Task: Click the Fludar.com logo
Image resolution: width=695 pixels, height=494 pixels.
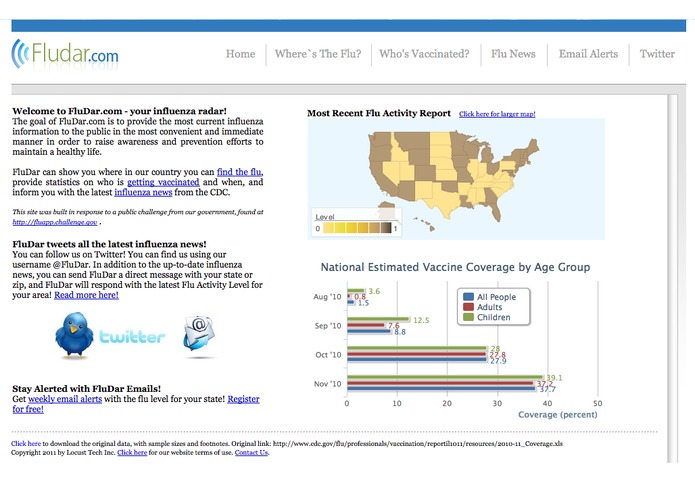Action: (65, 54)
